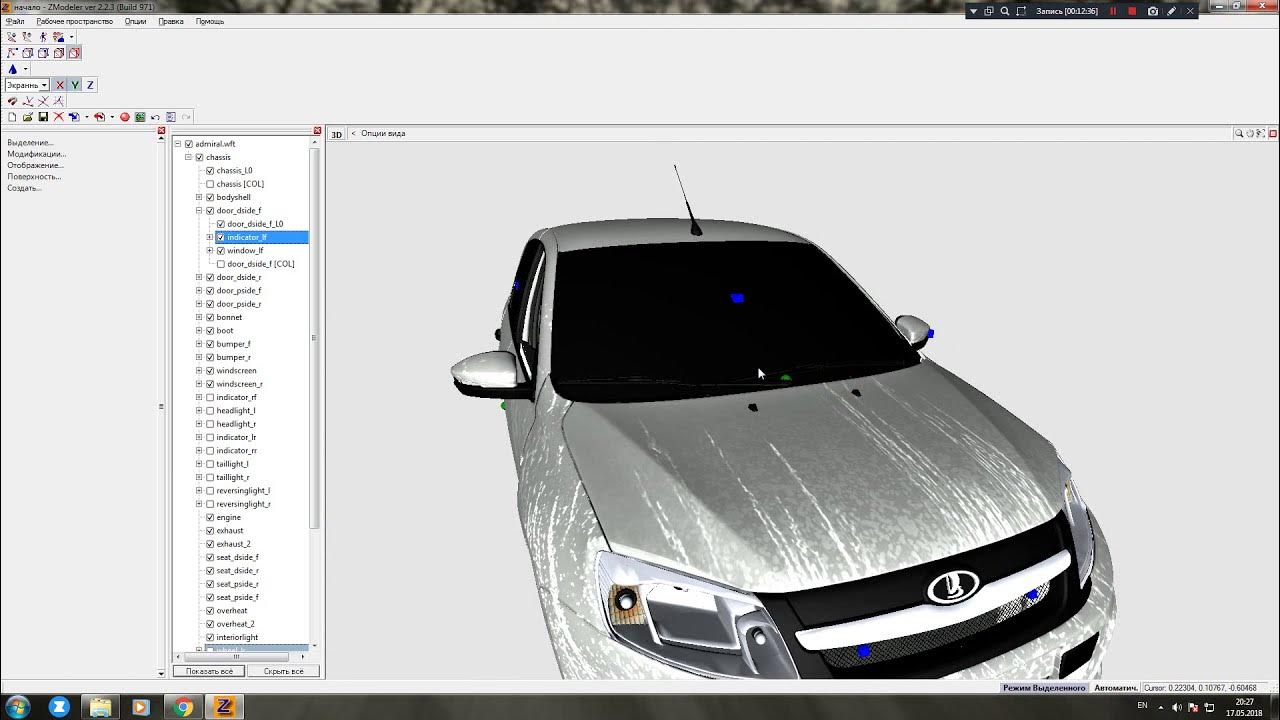Collapse the chassis tree node

point(188,157)
